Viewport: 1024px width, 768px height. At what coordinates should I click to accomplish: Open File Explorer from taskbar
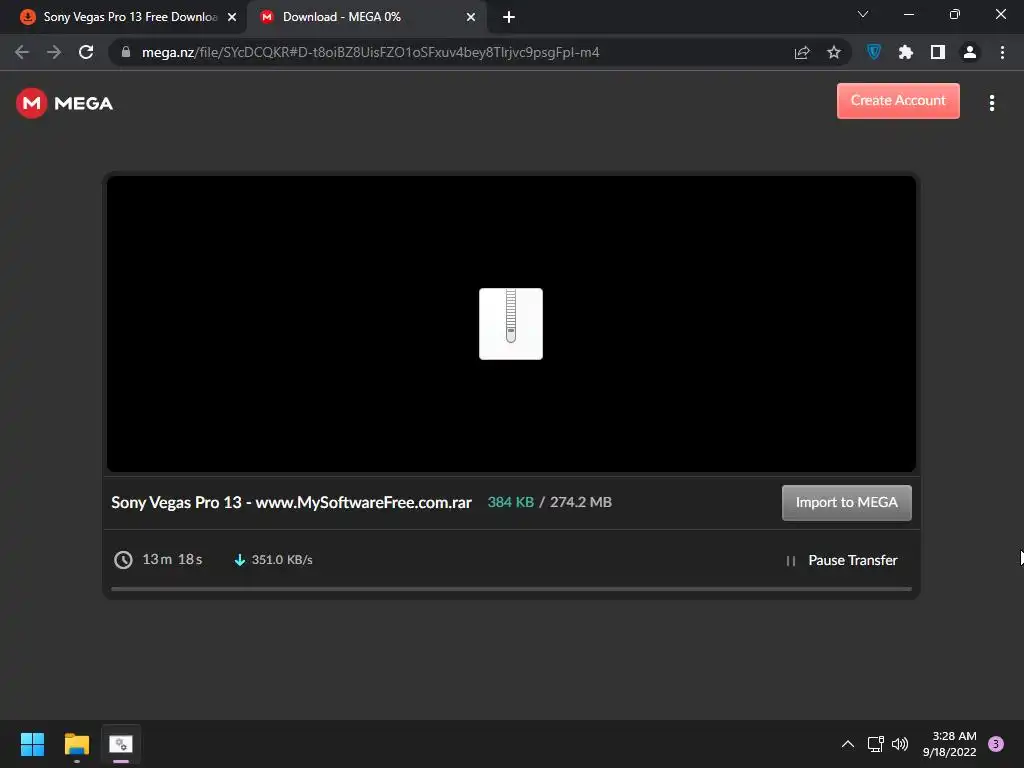point(77,744)
